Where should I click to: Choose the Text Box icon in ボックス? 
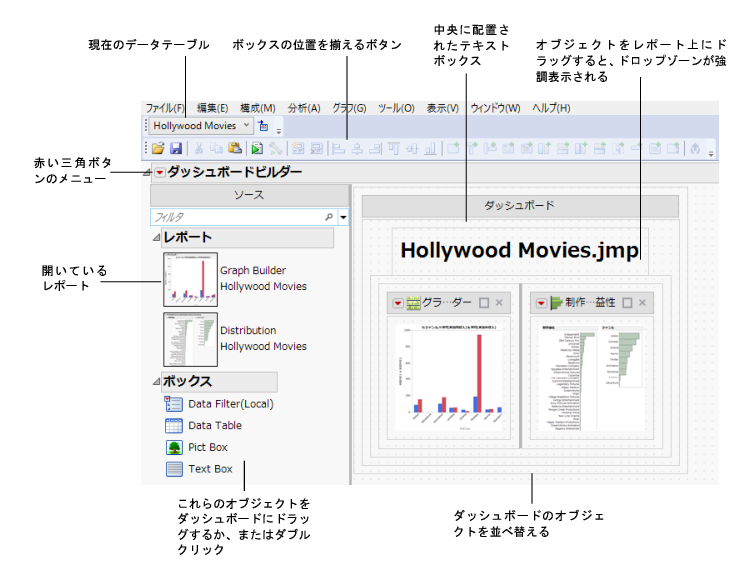[173, 468]
